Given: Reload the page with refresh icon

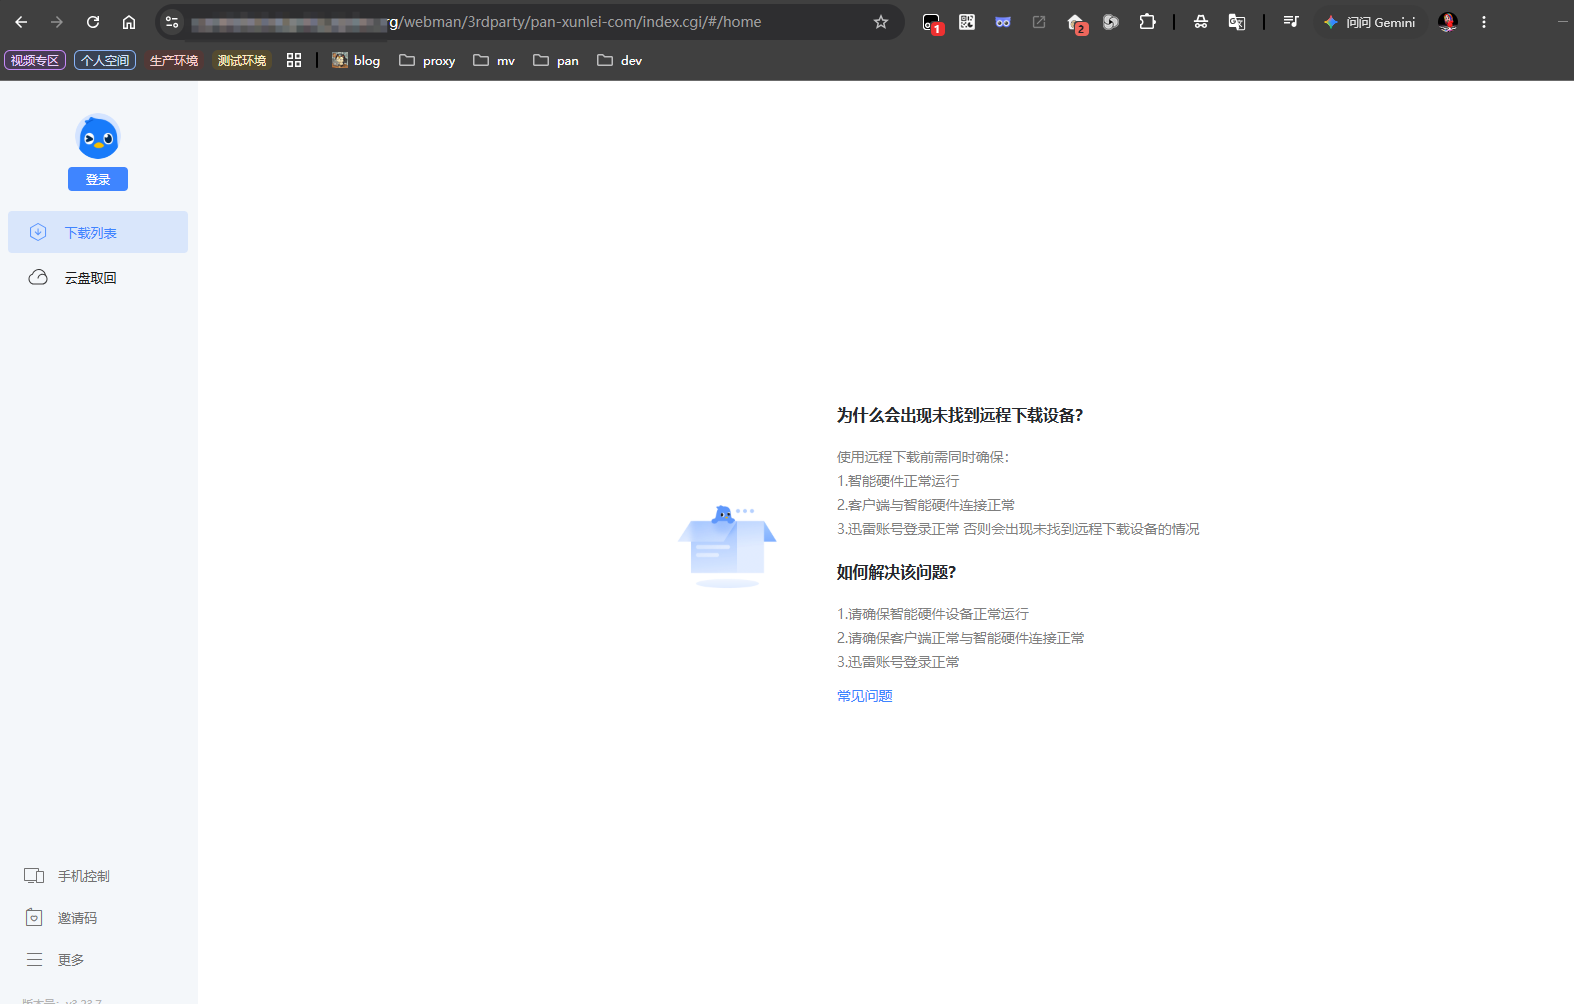Looking at the screenshot, I should (93, 22).
